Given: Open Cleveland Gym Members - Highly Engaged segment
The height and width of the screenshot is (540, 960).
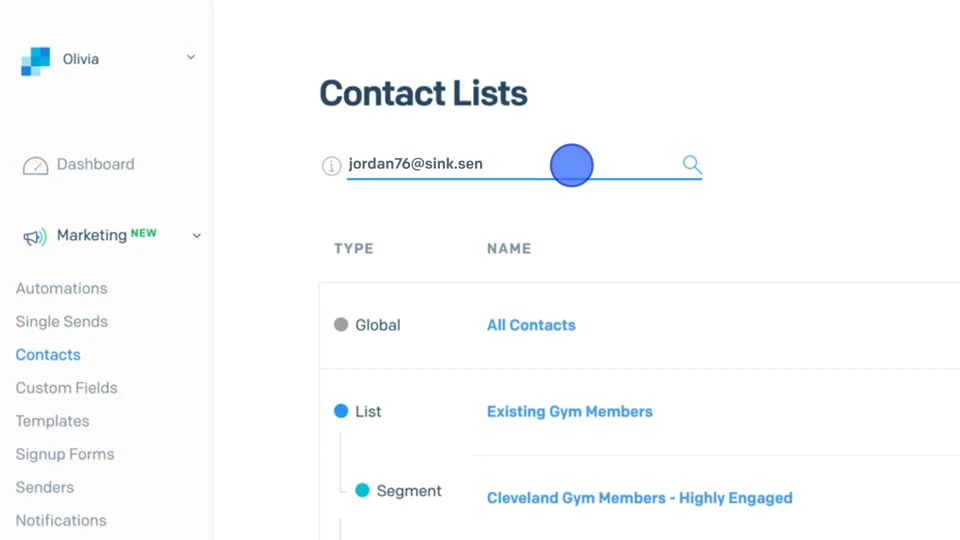Looking at the screenshot, I should (x=639, y=498).
